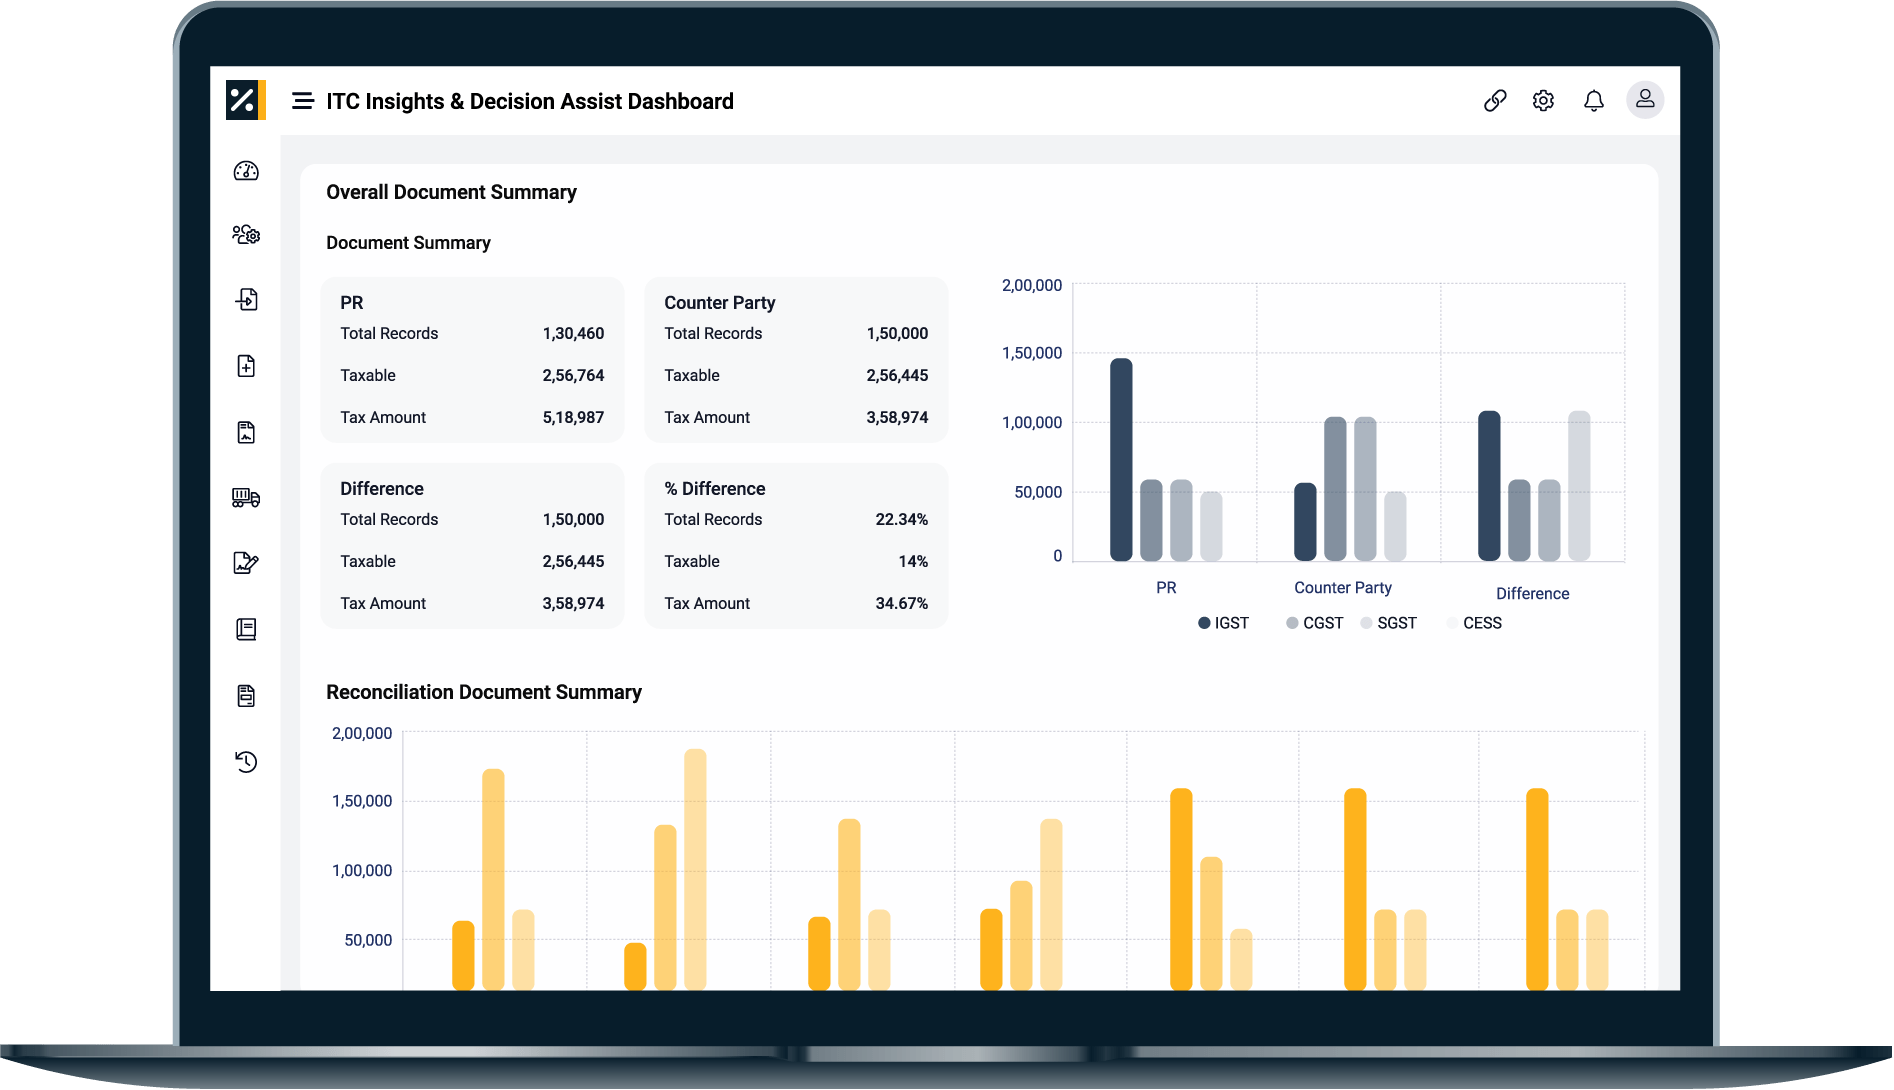The width and height of the screenshot is (1894, 1090).
Task: Open the history clock sidebar icon
Action: click(x=246, y=762)
